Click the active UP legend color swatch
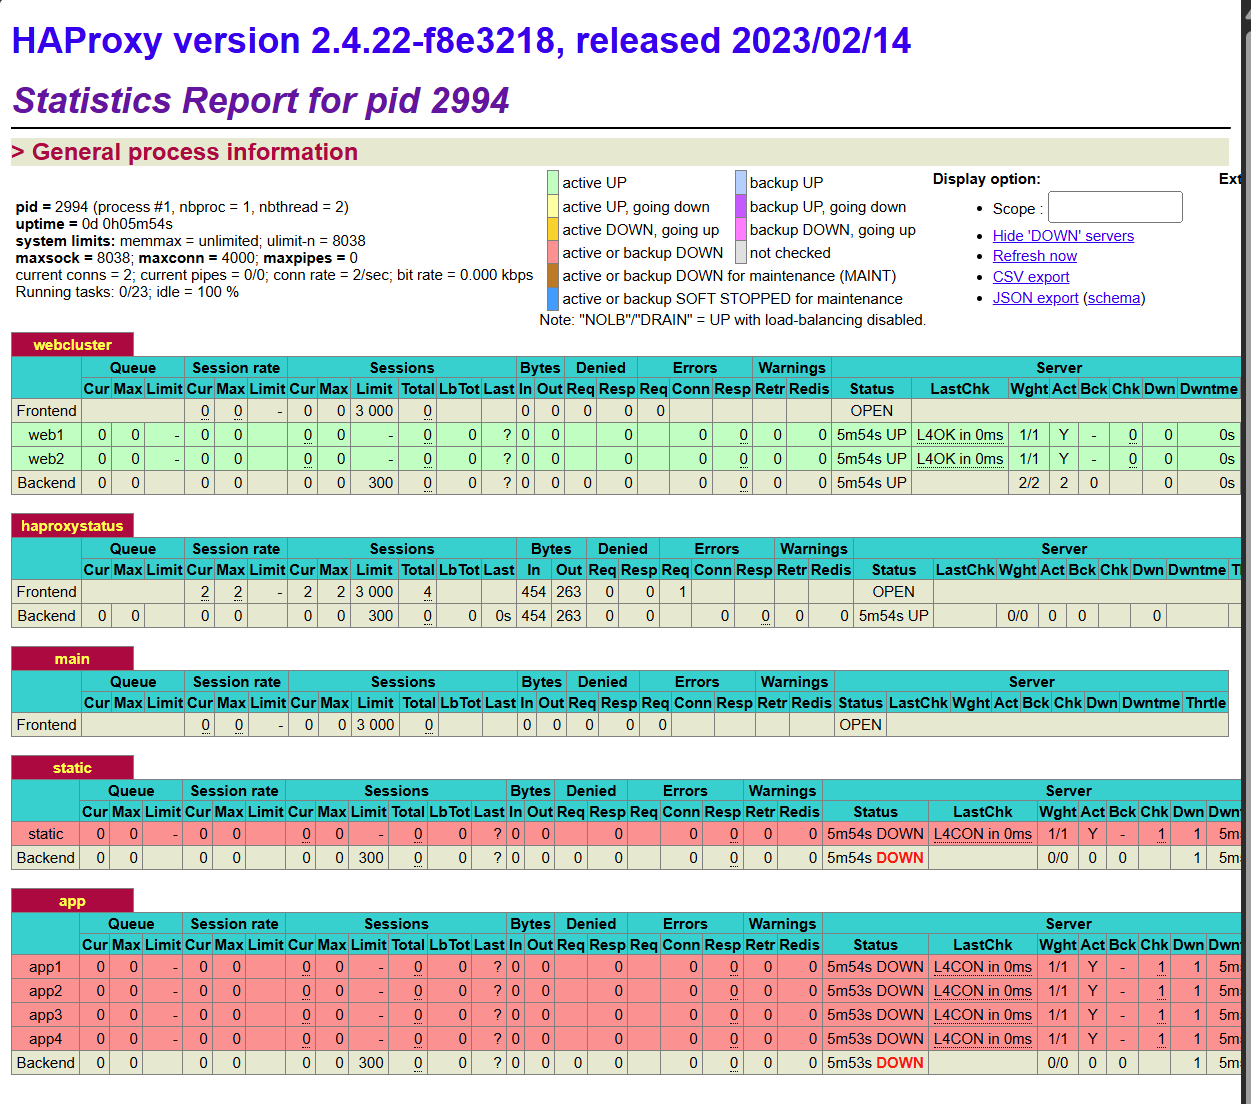This screenshot has height=1104, width=1251. tap(553, 182)
